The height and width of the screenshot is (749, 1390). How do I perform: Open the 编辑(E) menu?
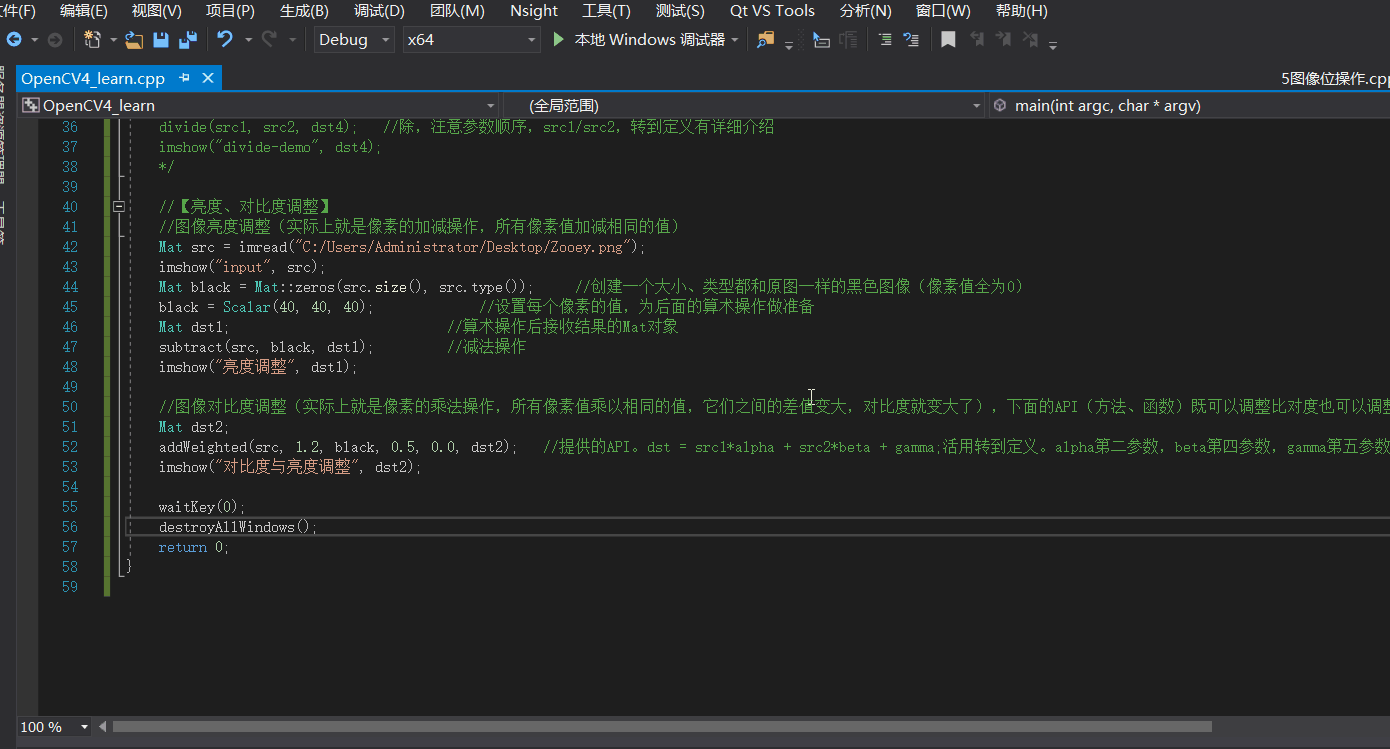[x=83, y=11]
